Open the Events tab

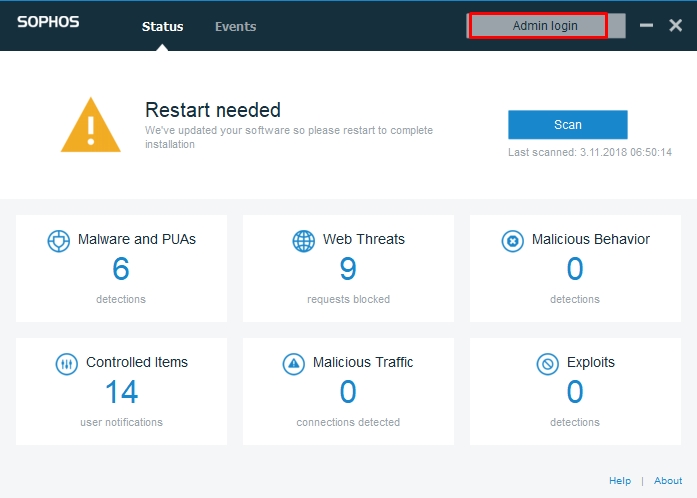236,27
